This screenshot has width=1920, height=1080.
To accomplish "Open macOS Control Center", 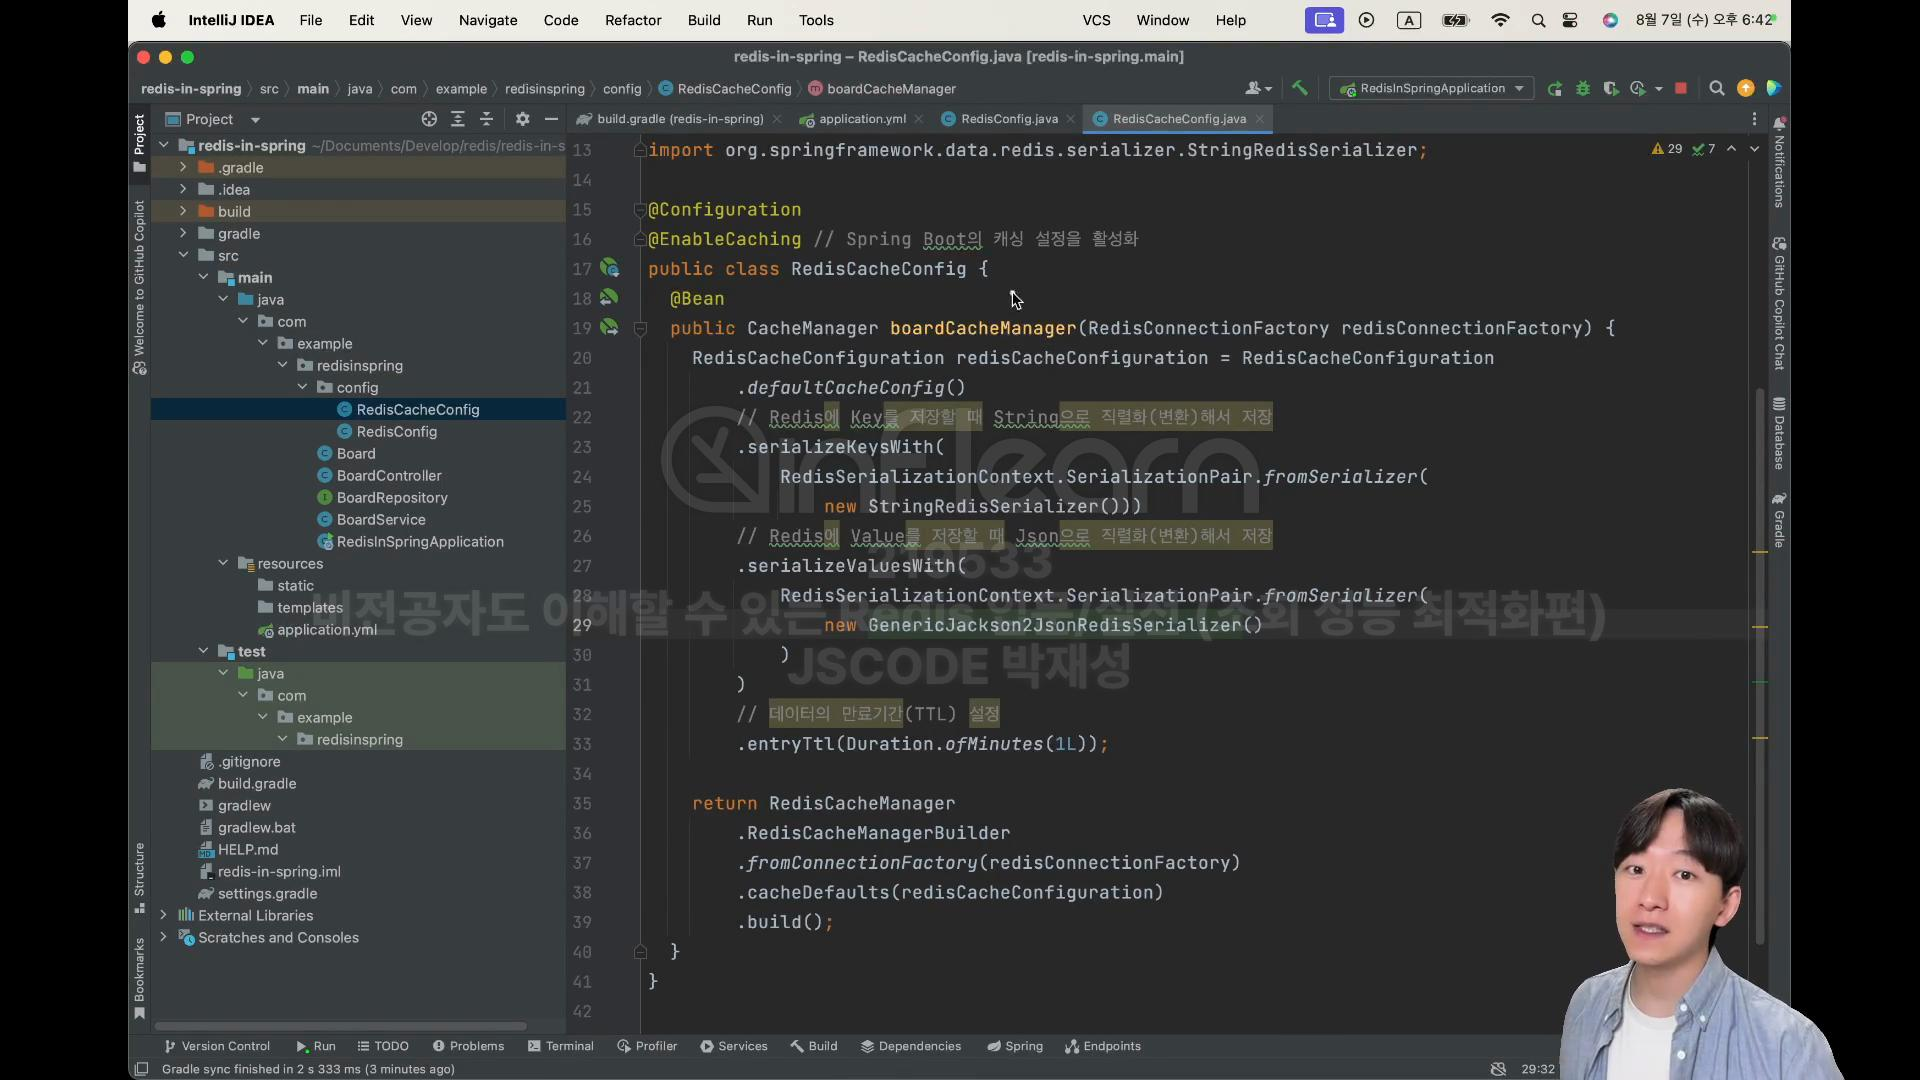I will [x=1570, y=20].
